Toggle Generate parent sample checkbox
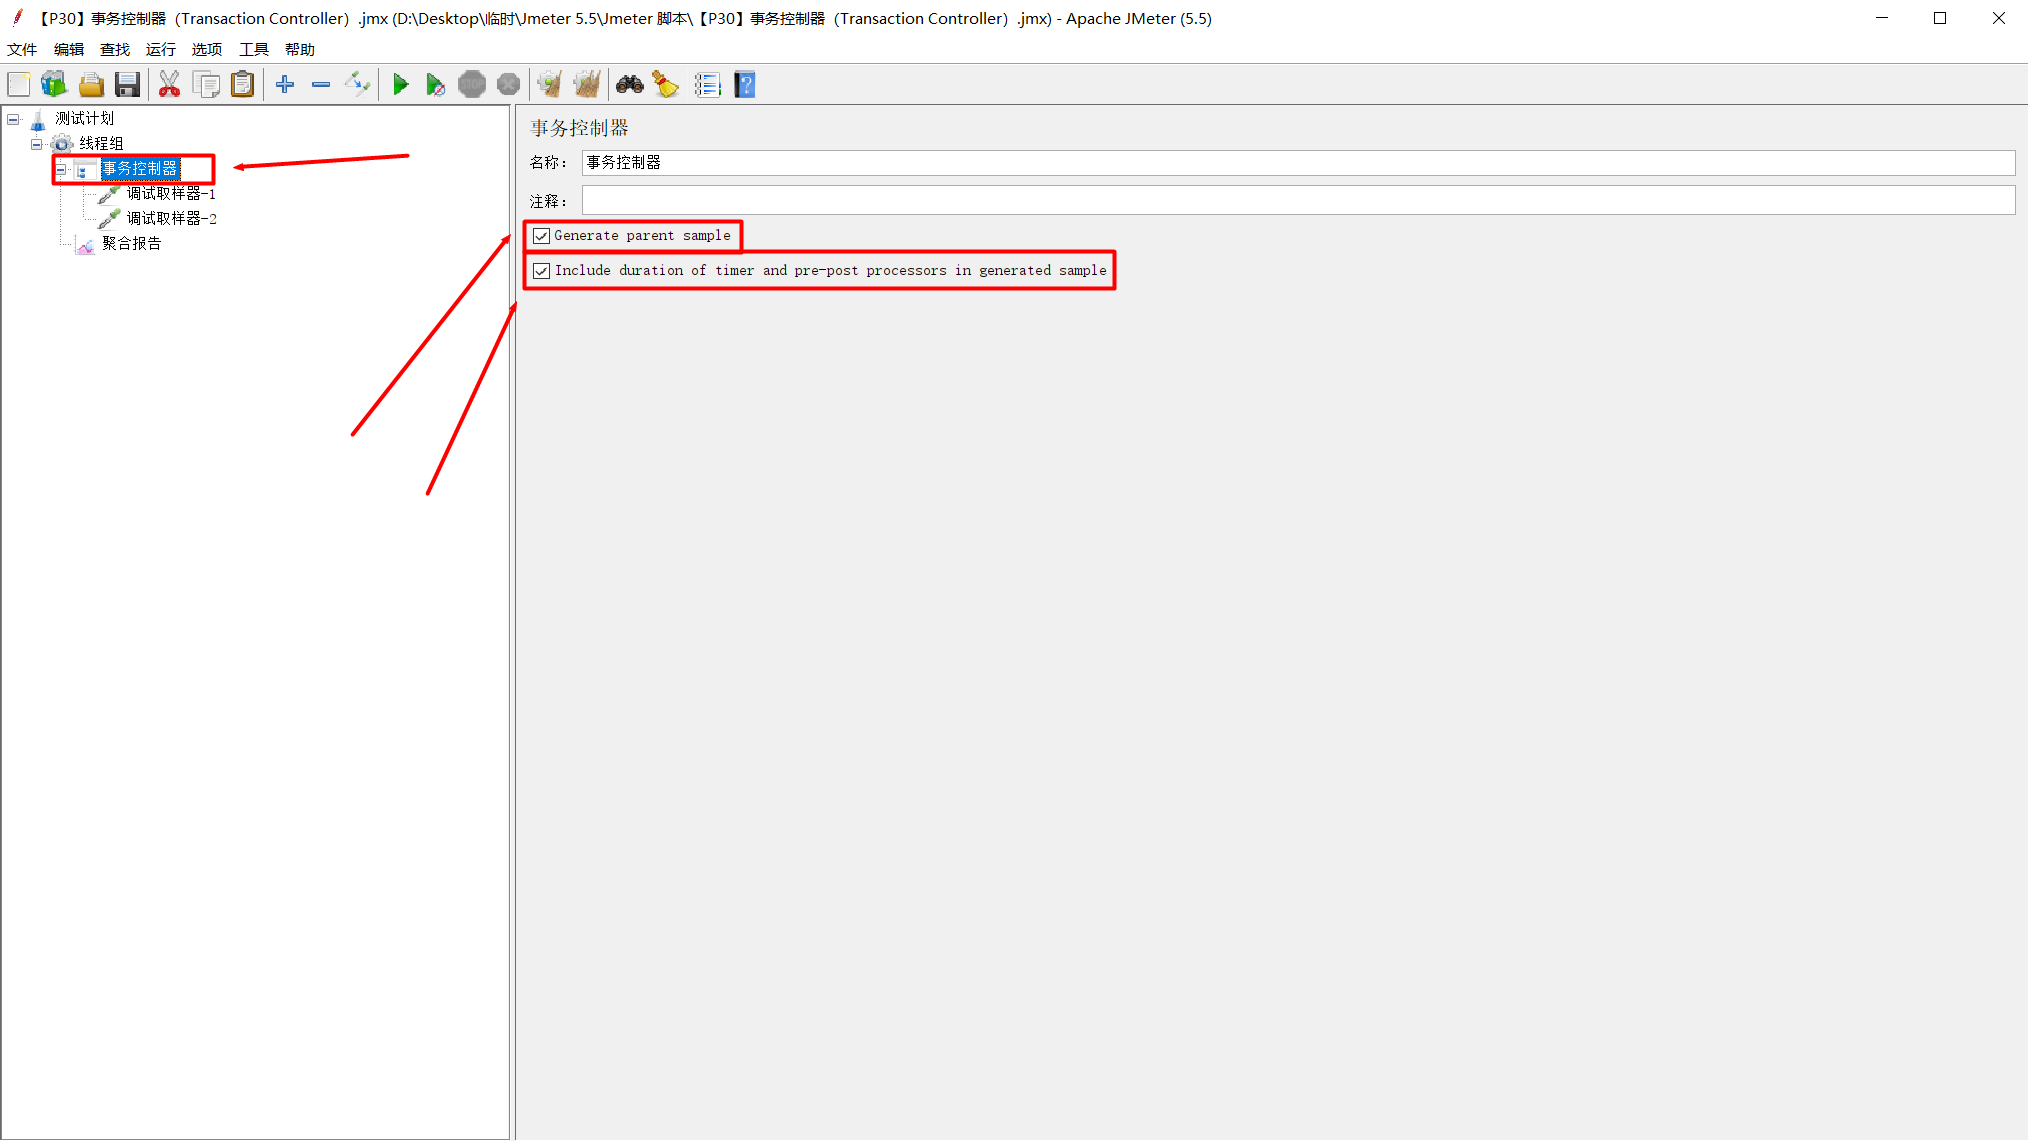The width and height of the screenshot is (2028, 1141). pos(541,236)
